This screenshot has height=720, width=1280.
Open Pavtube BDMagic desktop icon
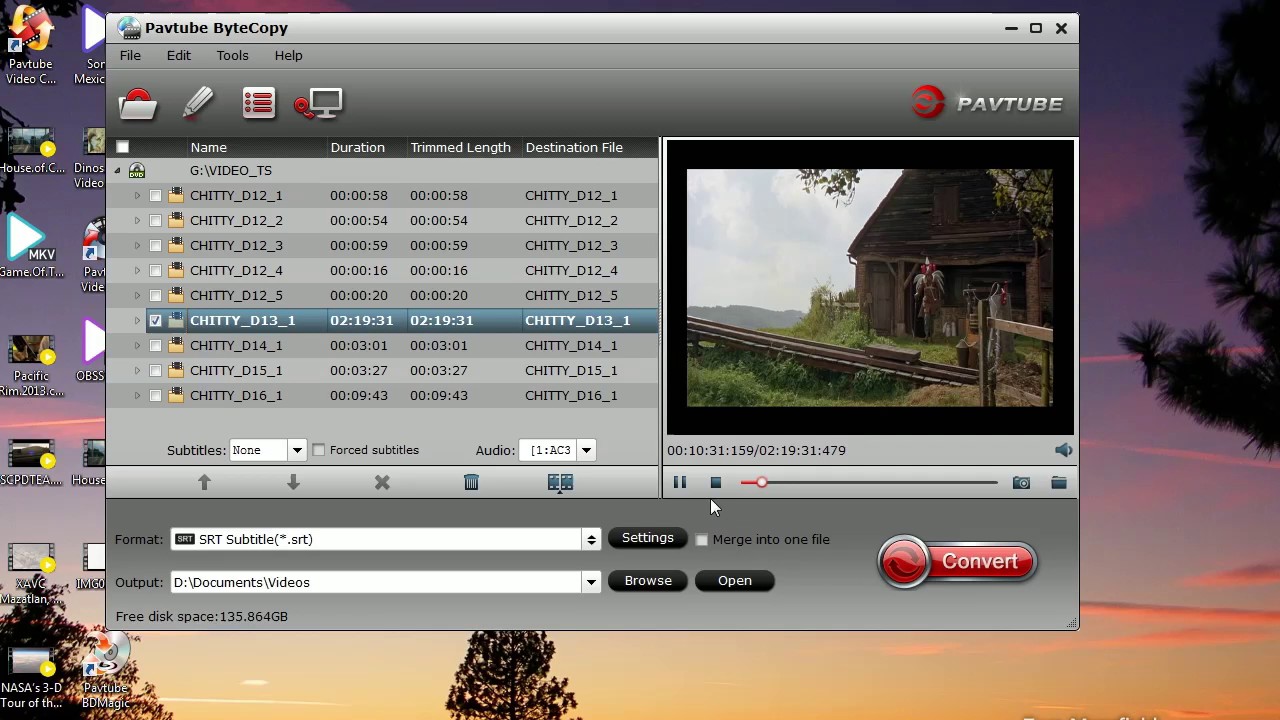(105, 670)
